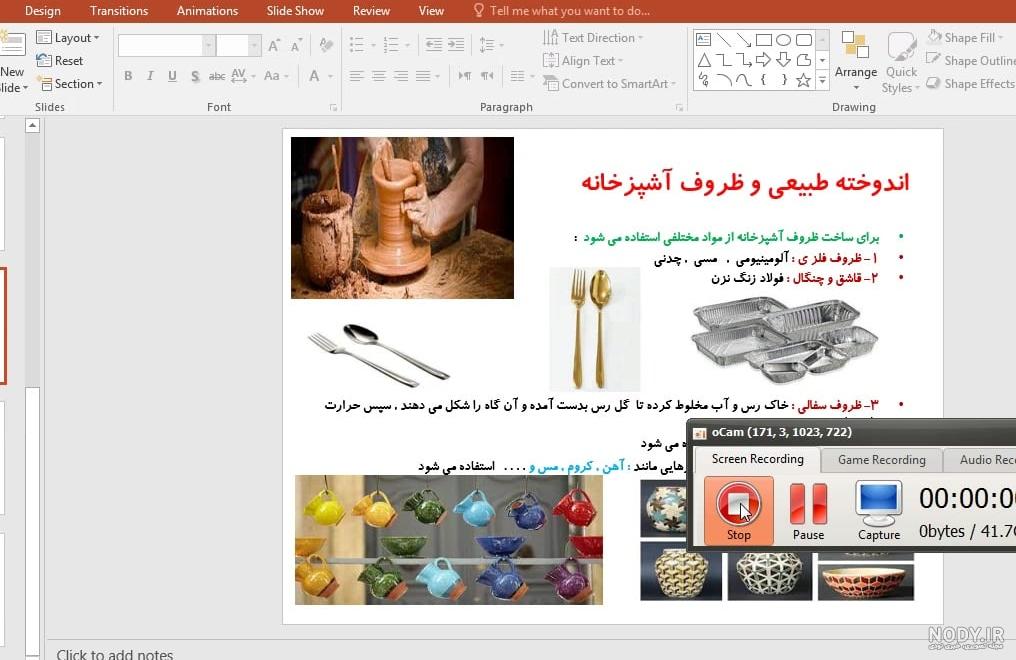This screenshot has width=1016, height=660.
Task: Click the slide panel scroll up arrow
Action: coord(32,126)
